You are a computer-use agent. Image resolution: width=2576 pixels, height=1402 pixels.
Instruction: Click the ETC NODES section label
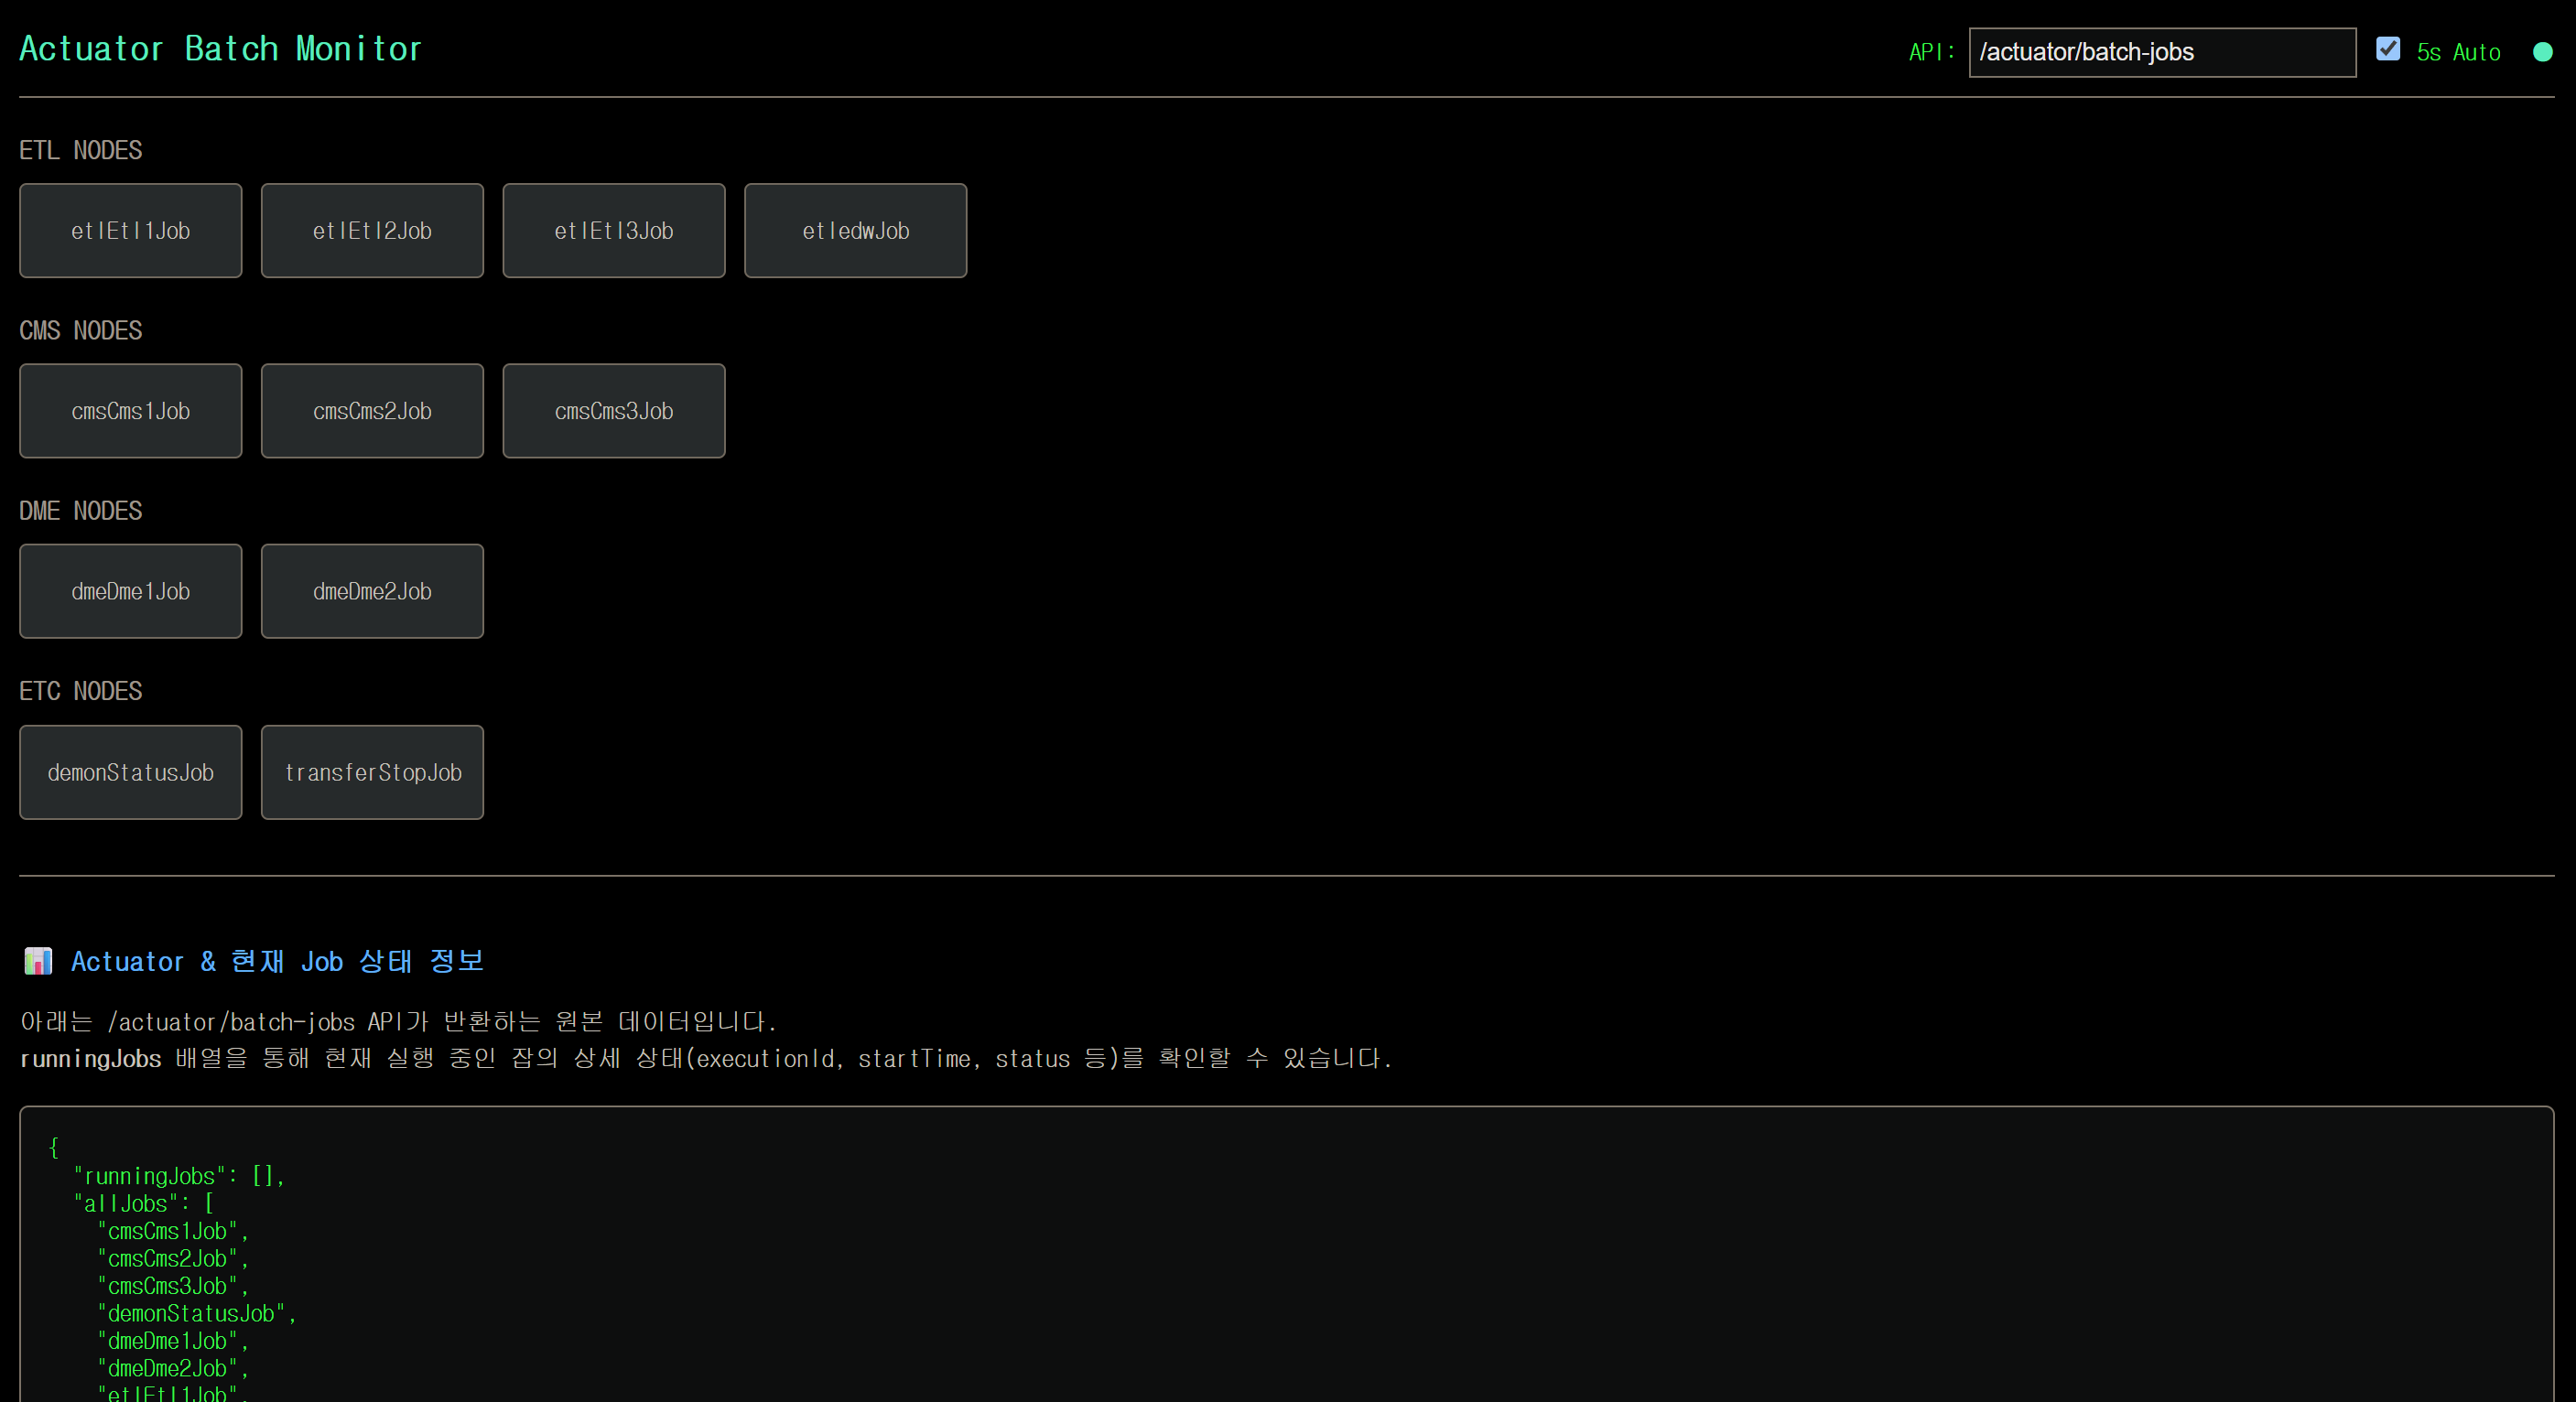click(81, 691)
